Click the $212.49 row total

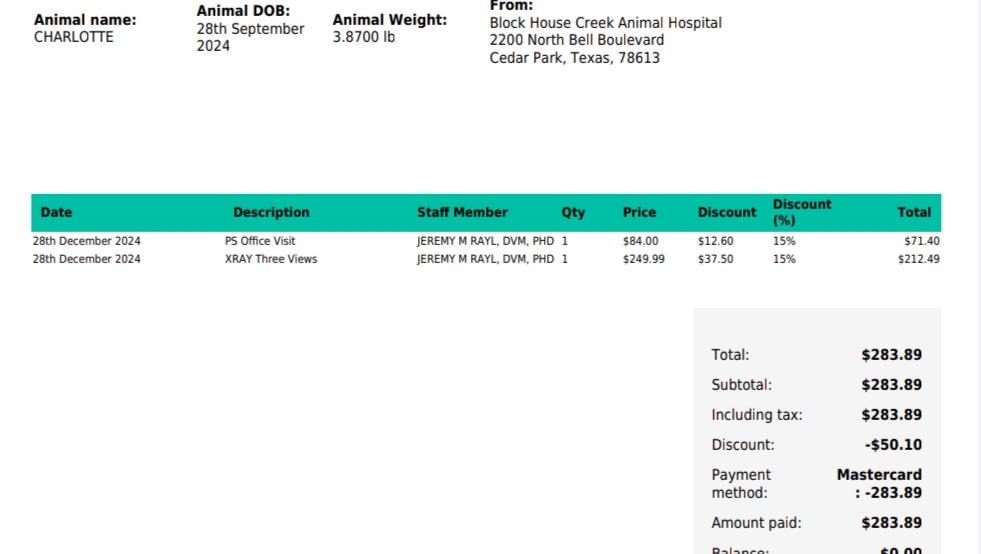(918, 259)
